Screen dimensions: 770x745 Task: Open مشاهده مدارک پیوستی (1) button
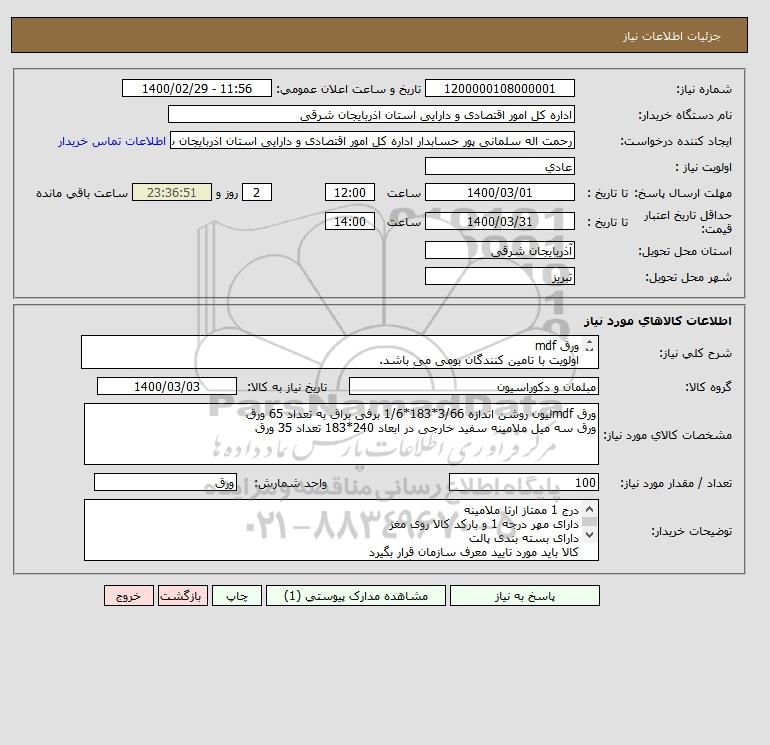click(x=356, y=596)
